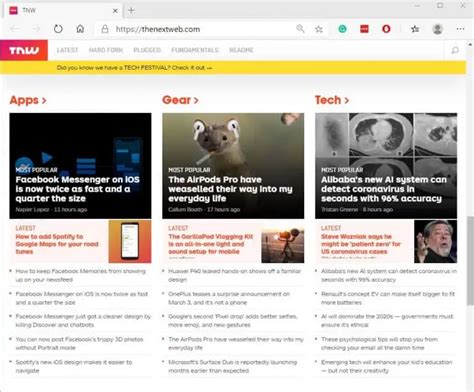The height and width of the screenshot is (392, 474).
Task: Open the README navigation item
Action: point(241,50)
